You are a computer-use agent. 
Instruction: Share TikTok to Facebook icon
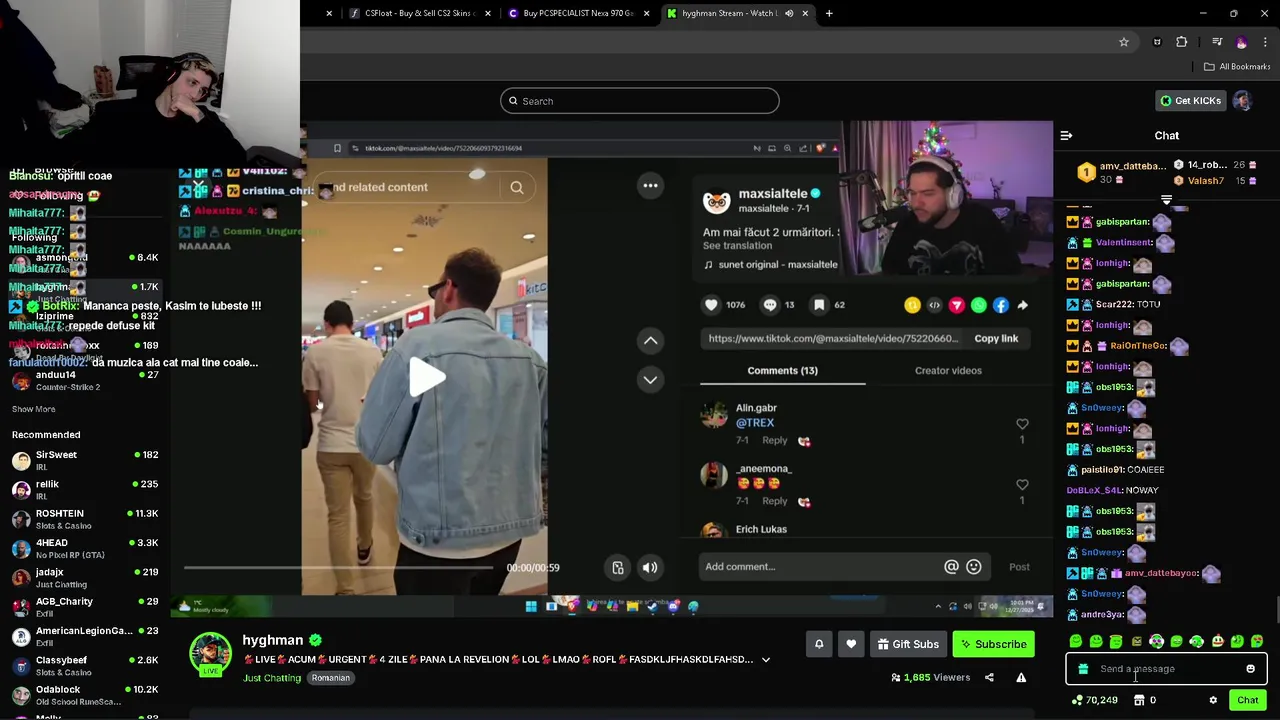pyautogui.click(x=1001, y=305)
